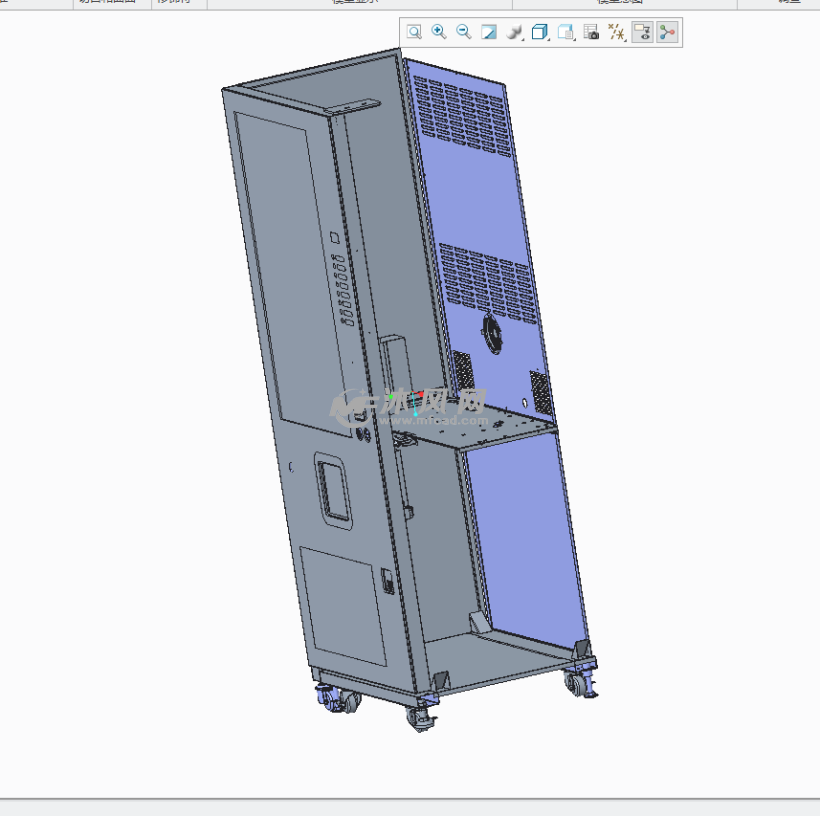The width and height of the screenshot is (820, 816).
Task: Open the shaded Display Style dropdown
Action: [515, 32]
